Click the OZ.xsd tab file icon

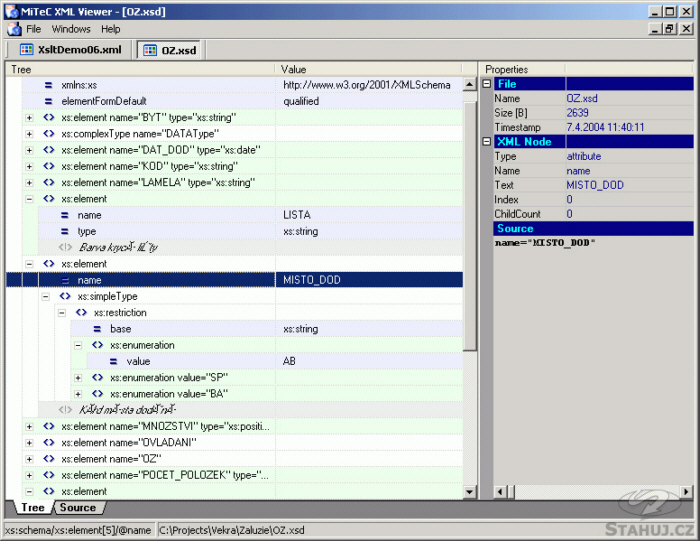(150, 50)
